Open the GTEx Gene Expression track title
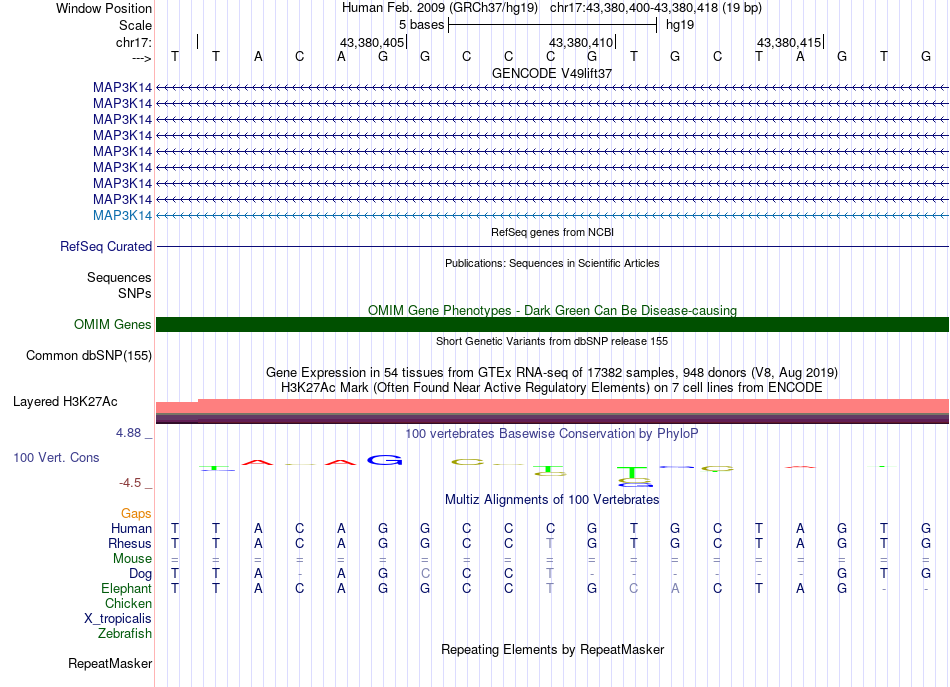Screen dimensions: 950x687 click(x=552, y=372)
